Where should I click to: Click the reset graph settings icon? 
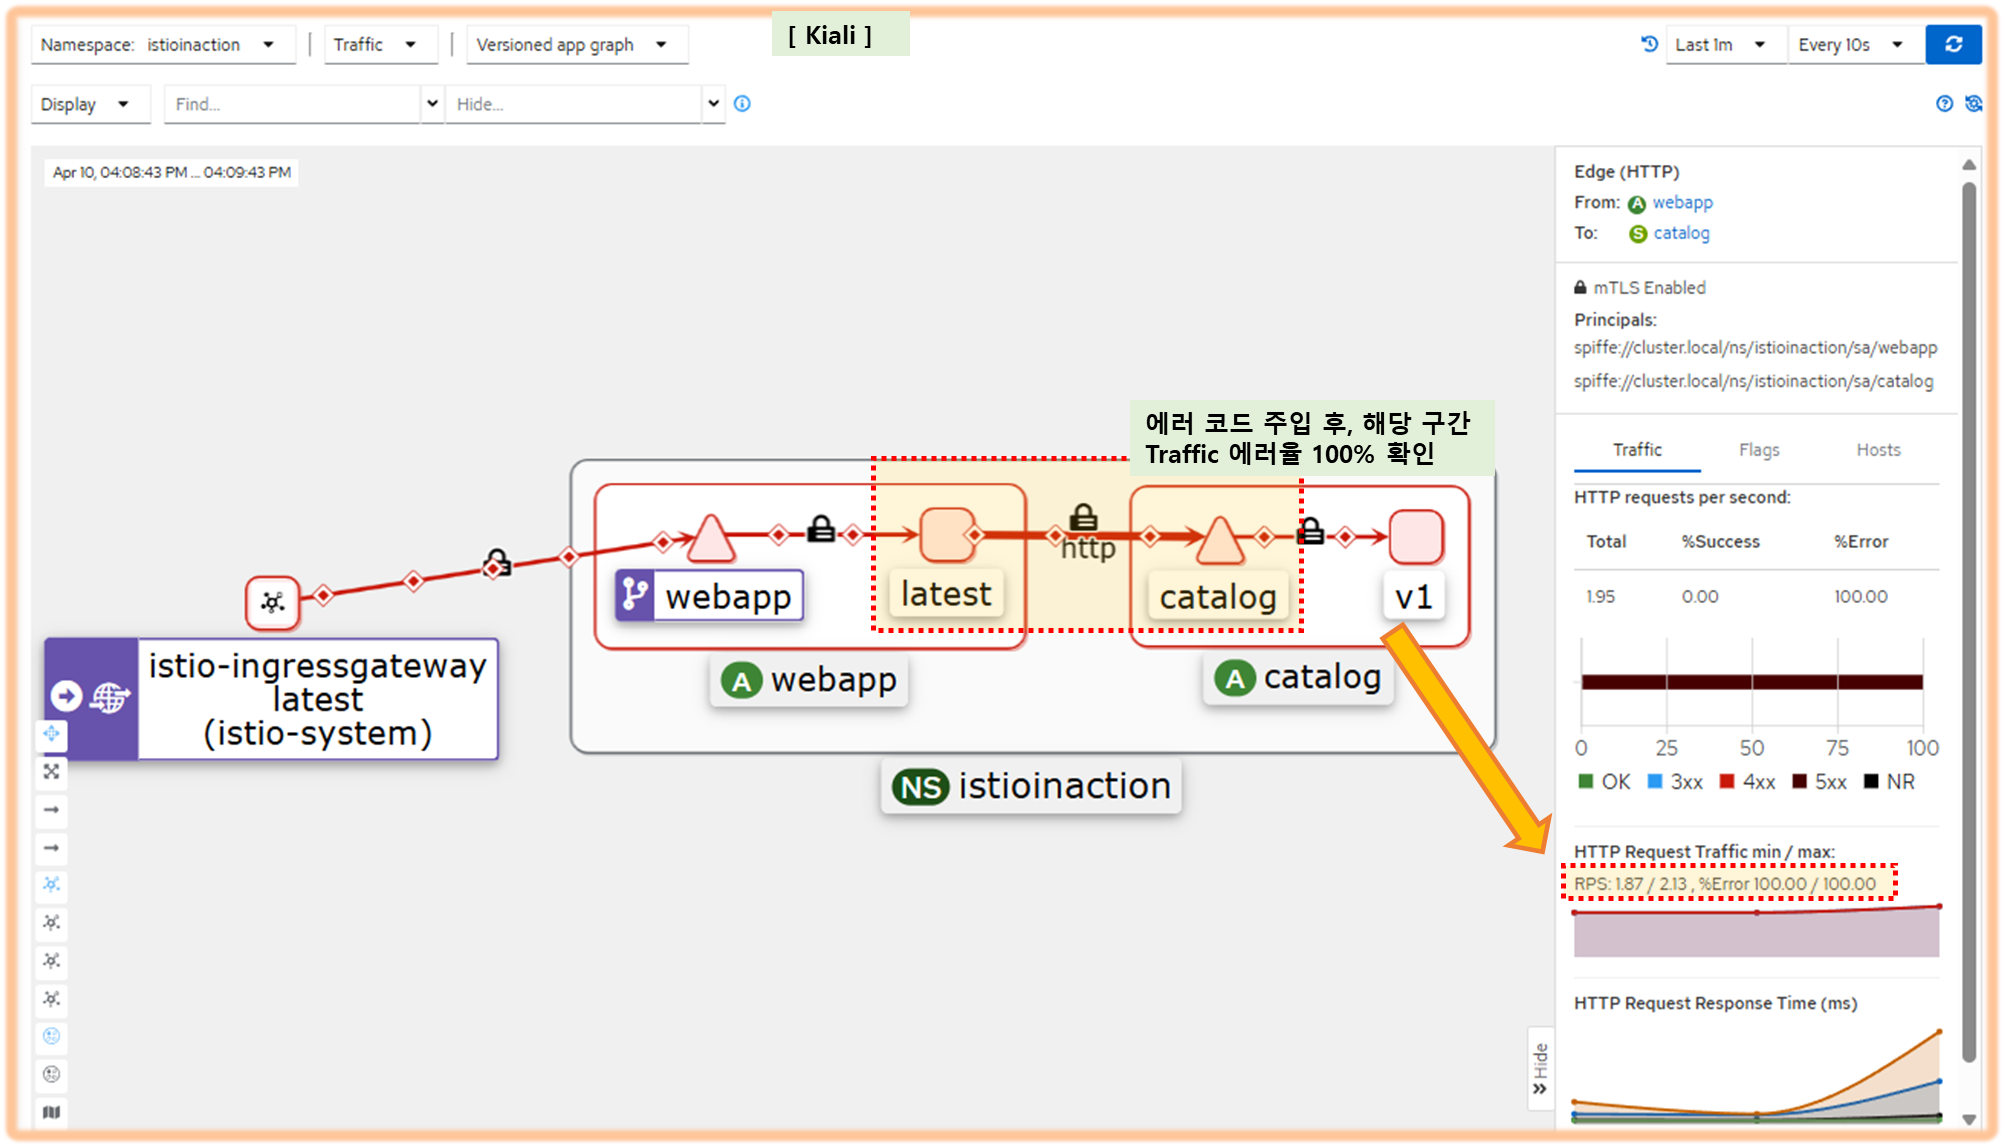[x=1973, y=103]
